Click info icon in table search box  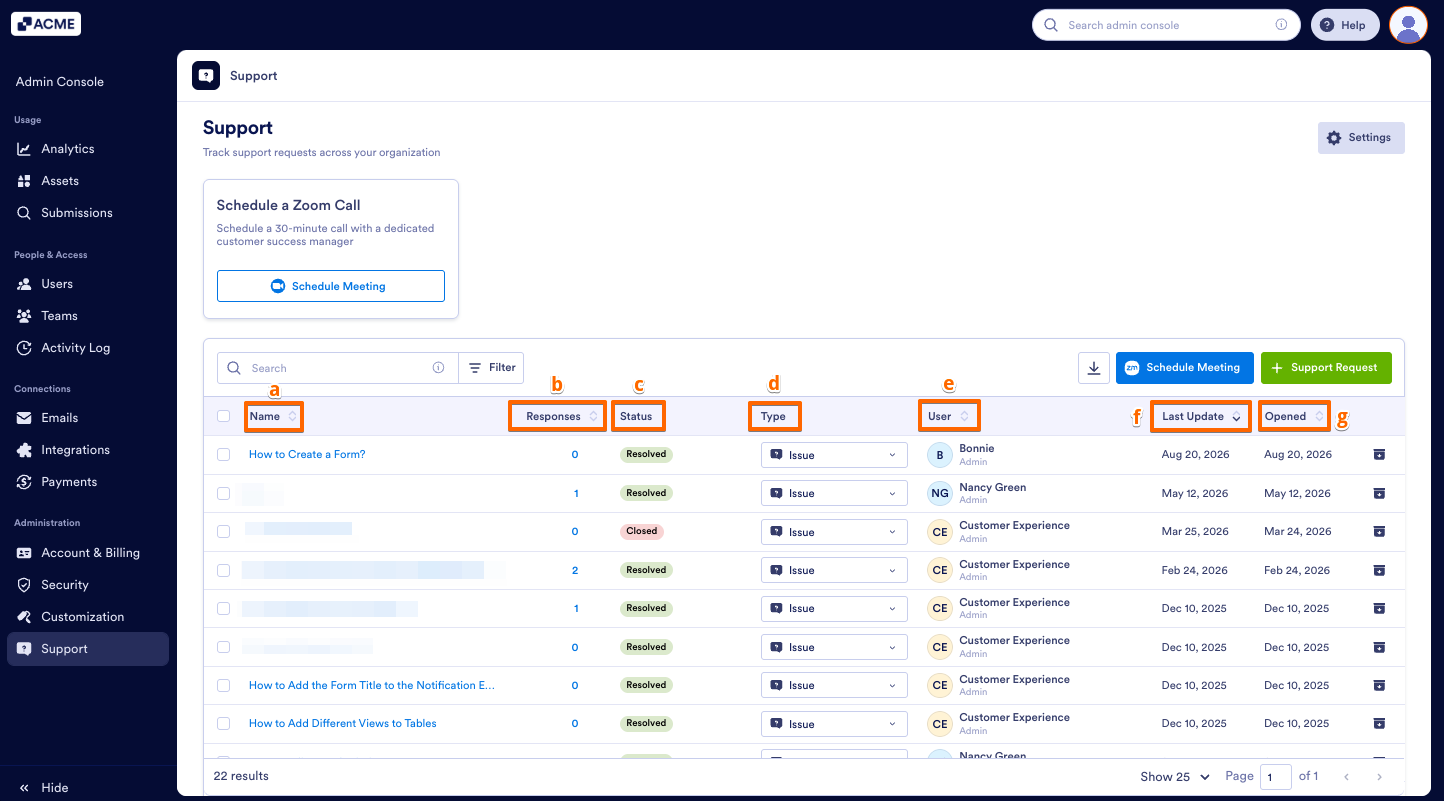pos(438,368)
